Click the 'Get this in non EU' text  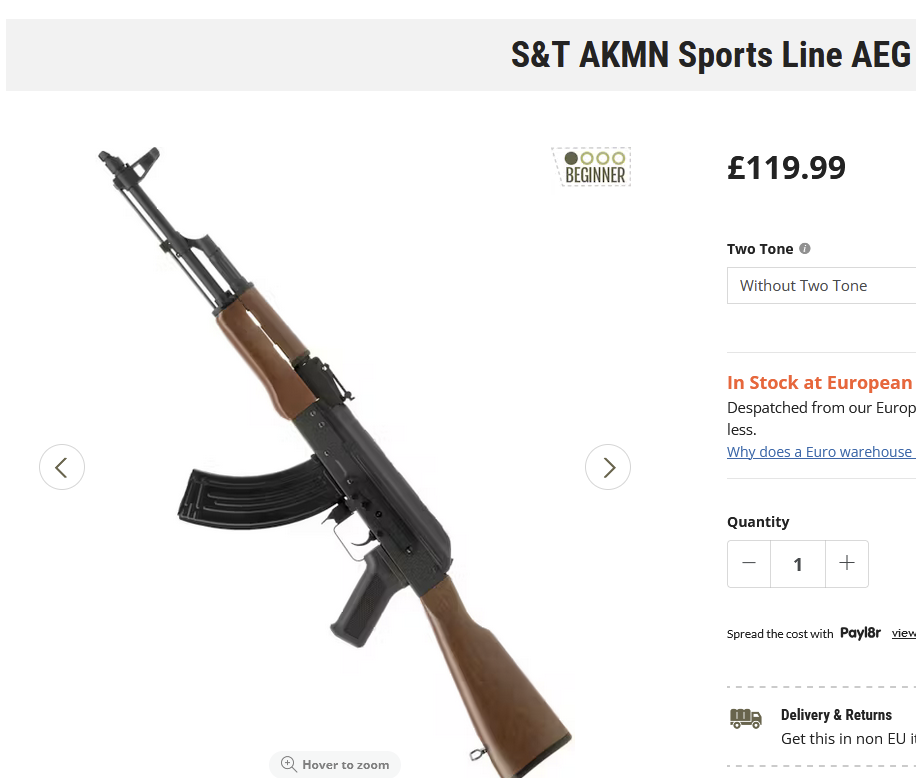tap(848, 739)
